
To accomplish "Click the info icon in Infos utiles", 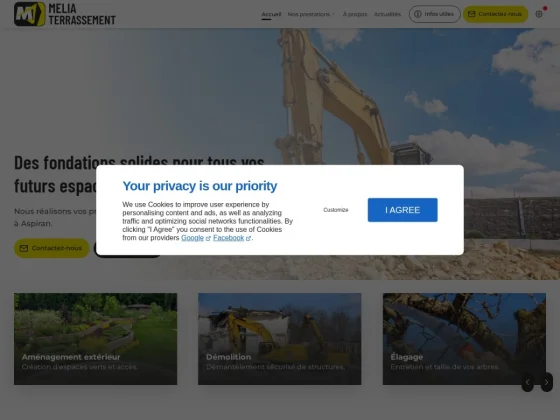I will pyautogui.click(x=418, y=14).
